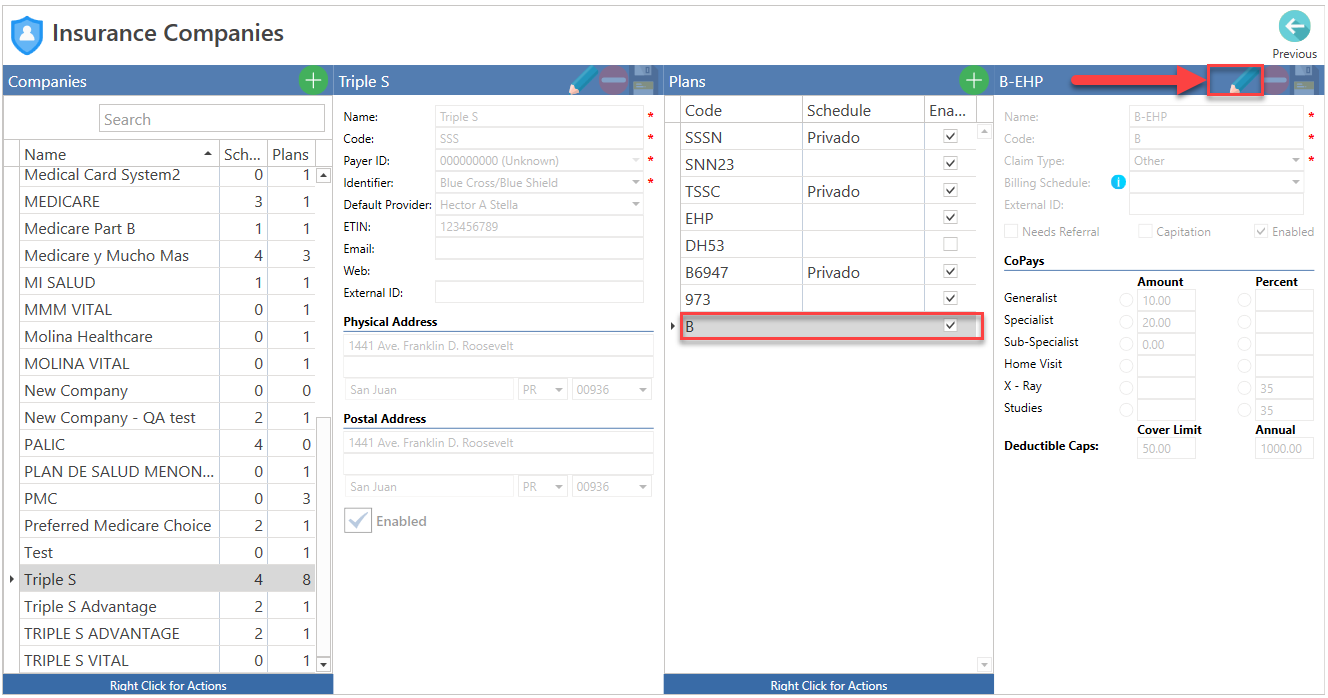Image resolution: width=1328 pixels, height=698 pixels.
Task: Edit the B-EHP plan with pencil icon
Action: coord(1242,81)
